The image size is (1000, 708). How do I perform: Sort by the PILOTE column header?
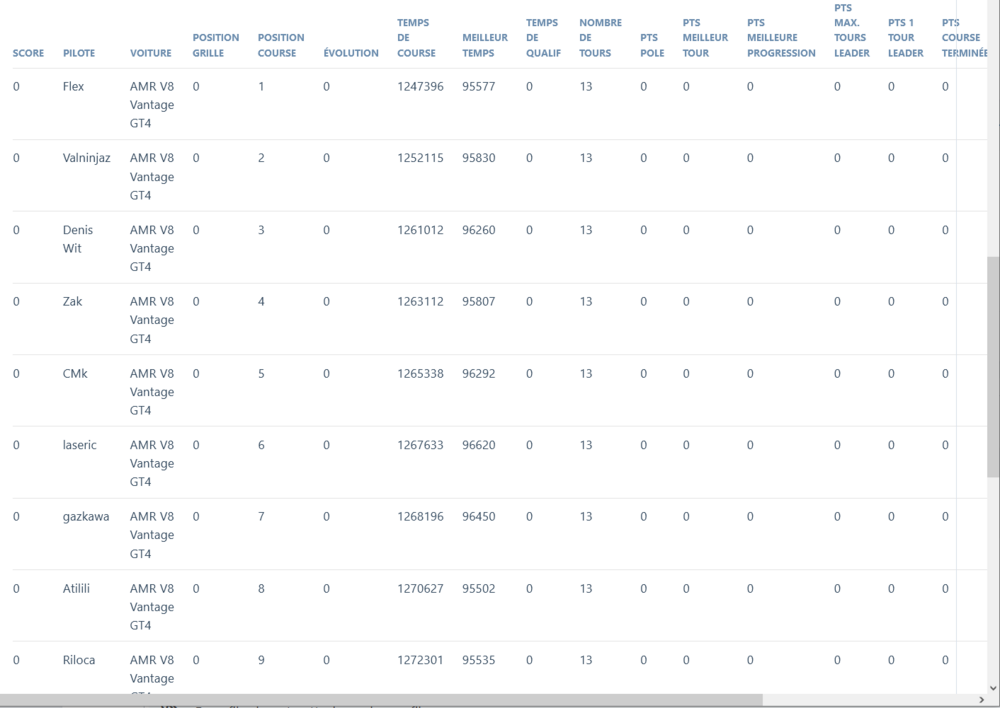tap(79, 53)
